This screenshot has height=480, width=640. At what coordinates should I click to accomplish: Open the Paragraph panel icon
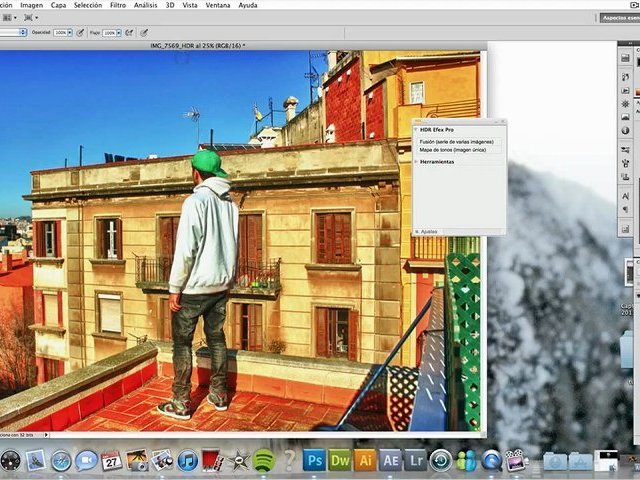pos(625,209)
